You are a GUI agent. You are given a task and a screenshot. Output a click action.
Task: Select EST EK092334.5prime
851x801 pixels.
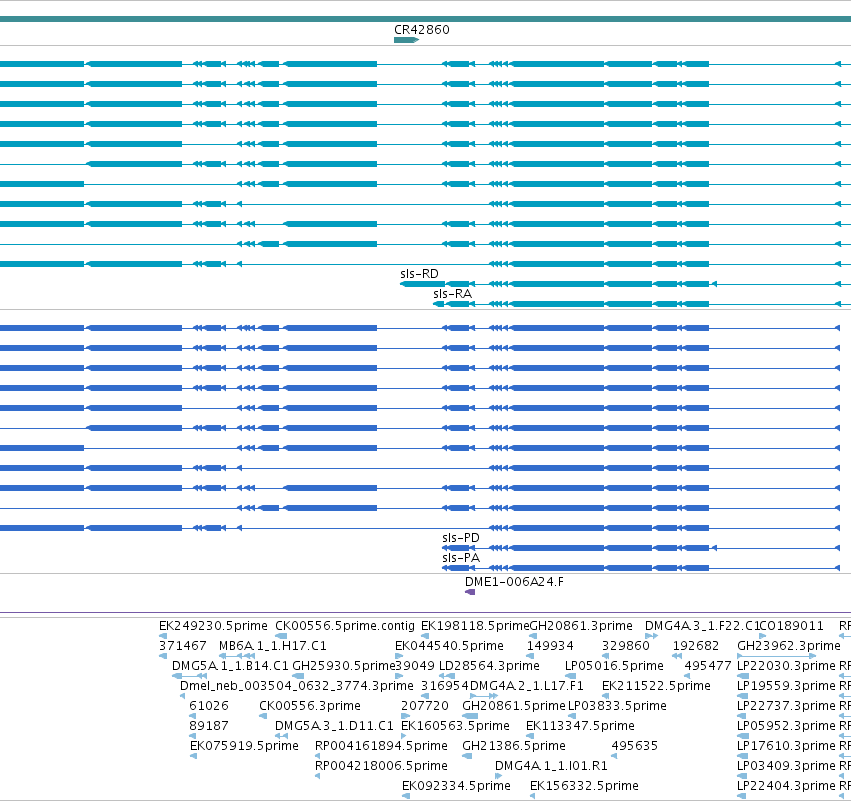coord(456,786)
